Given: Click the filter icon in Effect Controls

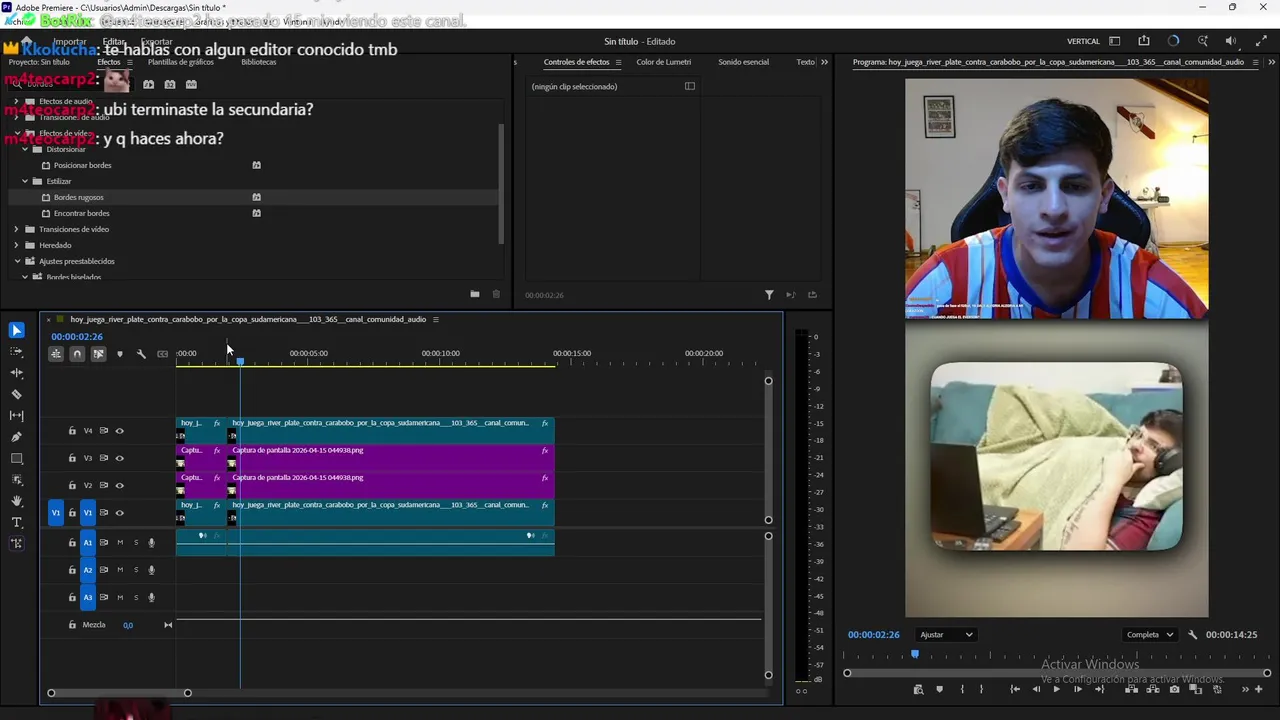Looking at the screenshot, I should pyautogui.click(x=769, y=295).
